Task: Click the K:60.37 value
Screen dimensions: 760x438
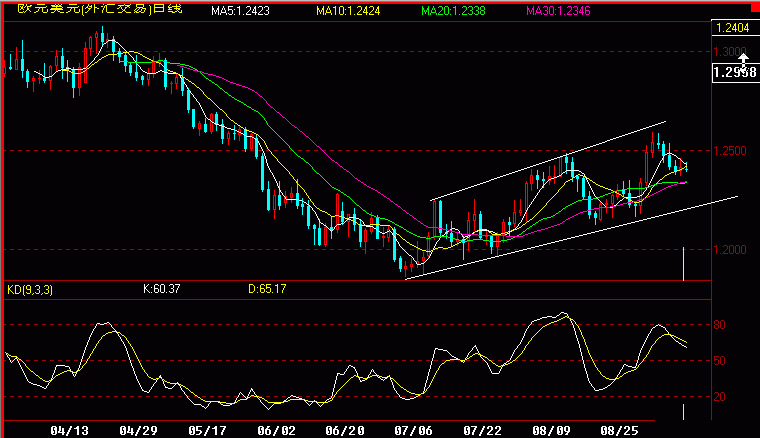Action: pyautogui.click(x=162, y=289)
